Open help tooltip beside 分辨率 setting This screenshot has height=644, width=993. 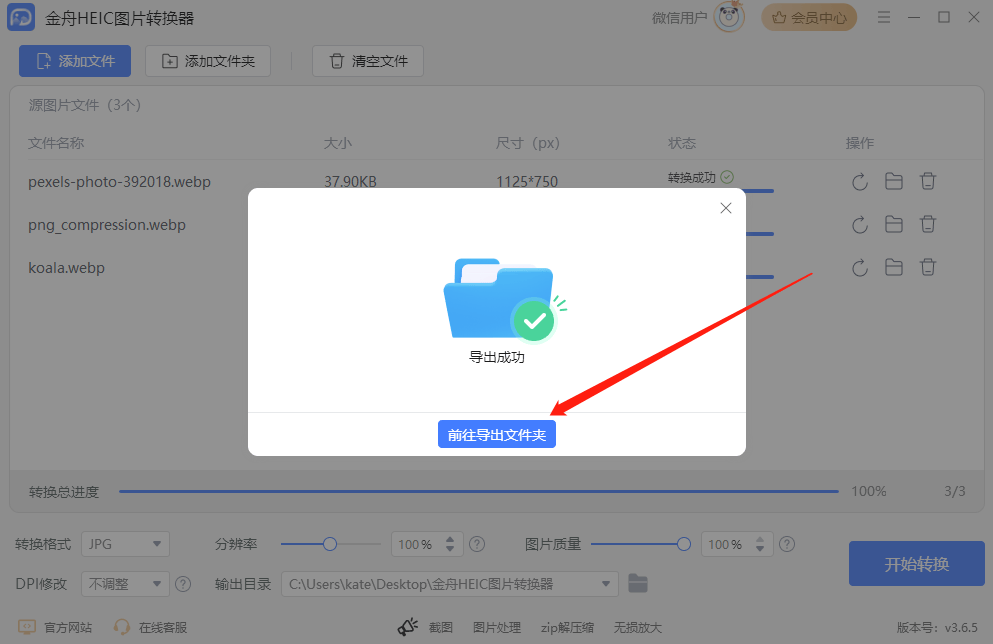click(477, 544)
